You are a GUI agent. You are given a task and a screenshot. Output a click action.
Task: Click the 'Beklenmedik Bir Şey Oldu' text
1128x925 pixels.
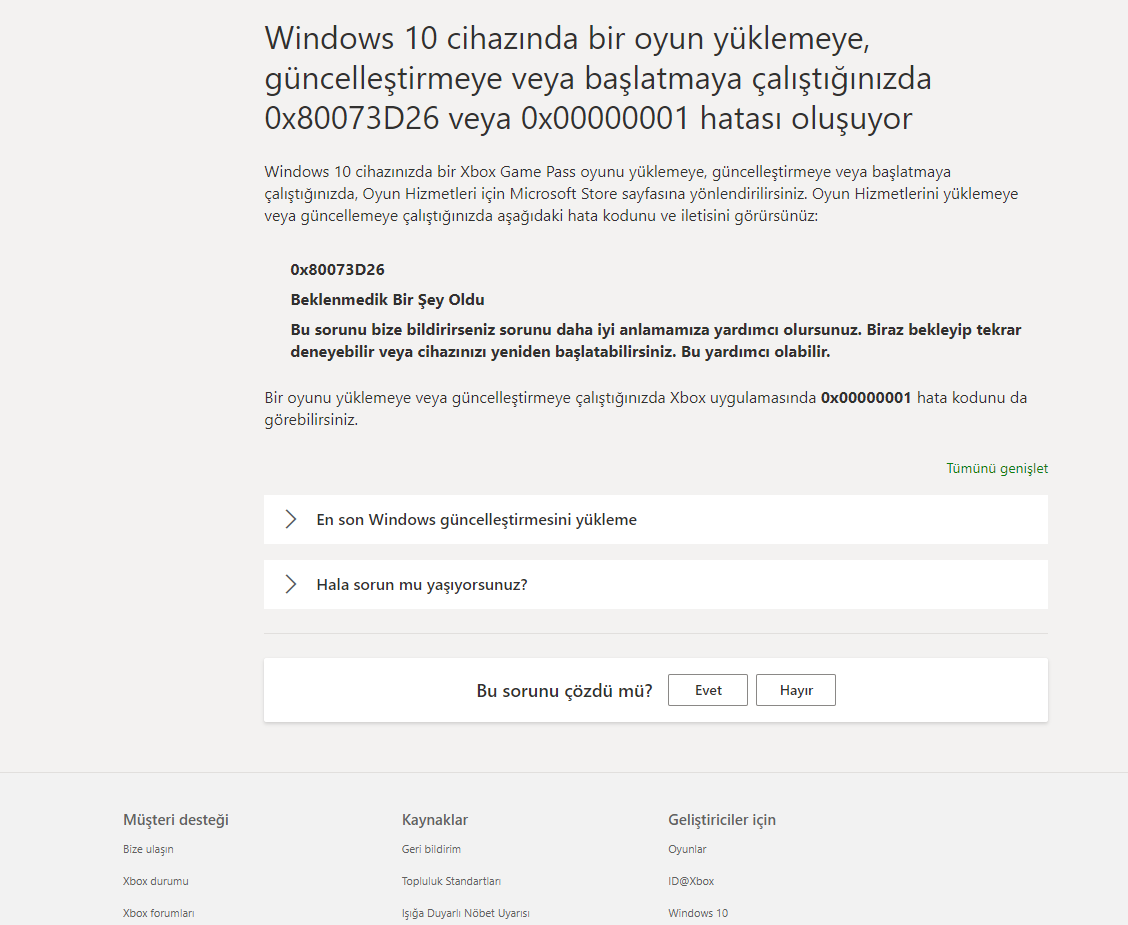tap(387, 300)
